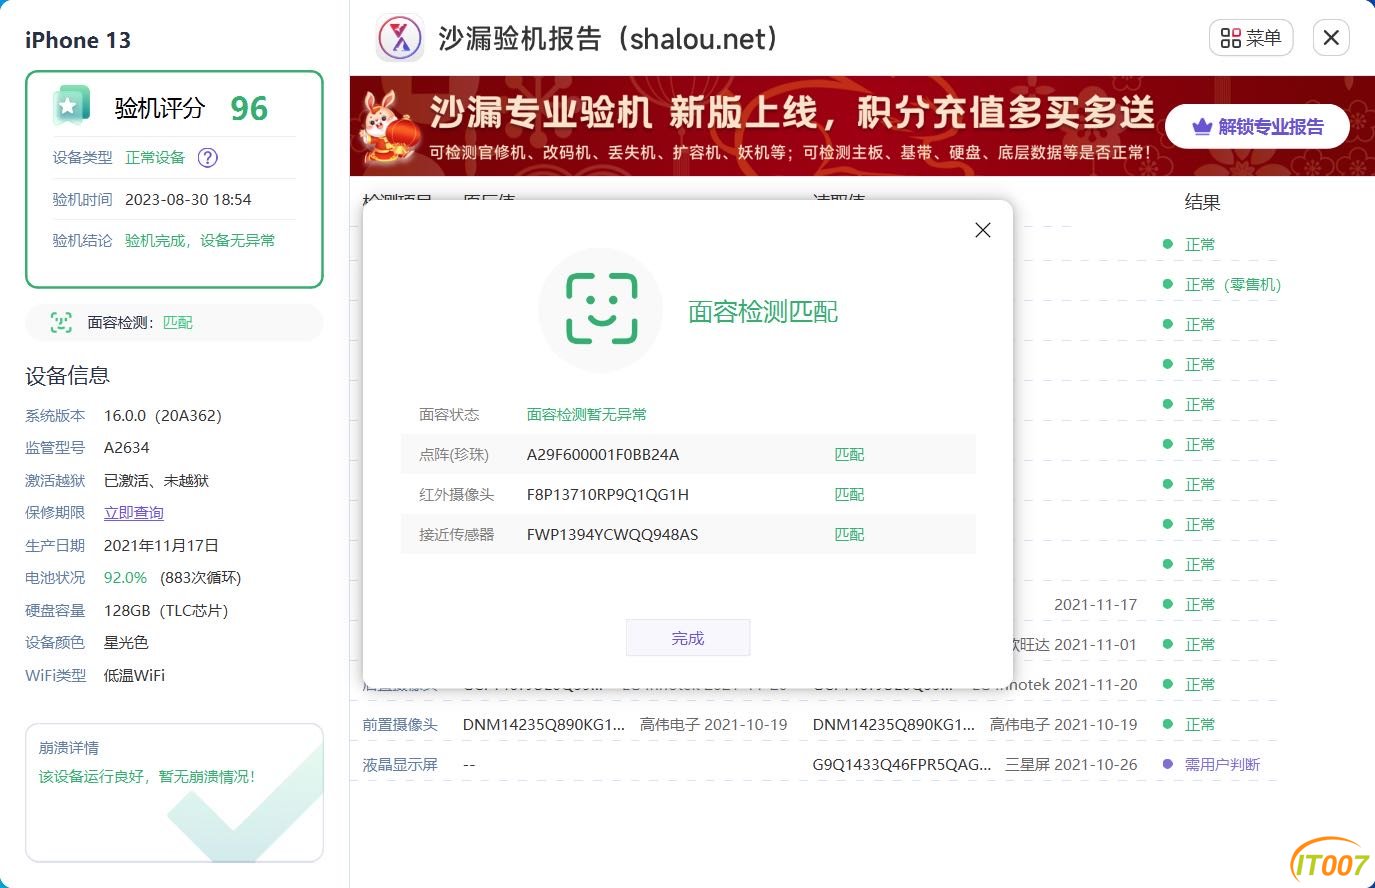This screenshot has height=888, width=1375.
Task: Click the 前置摄像头 row label
Action: 400,724
